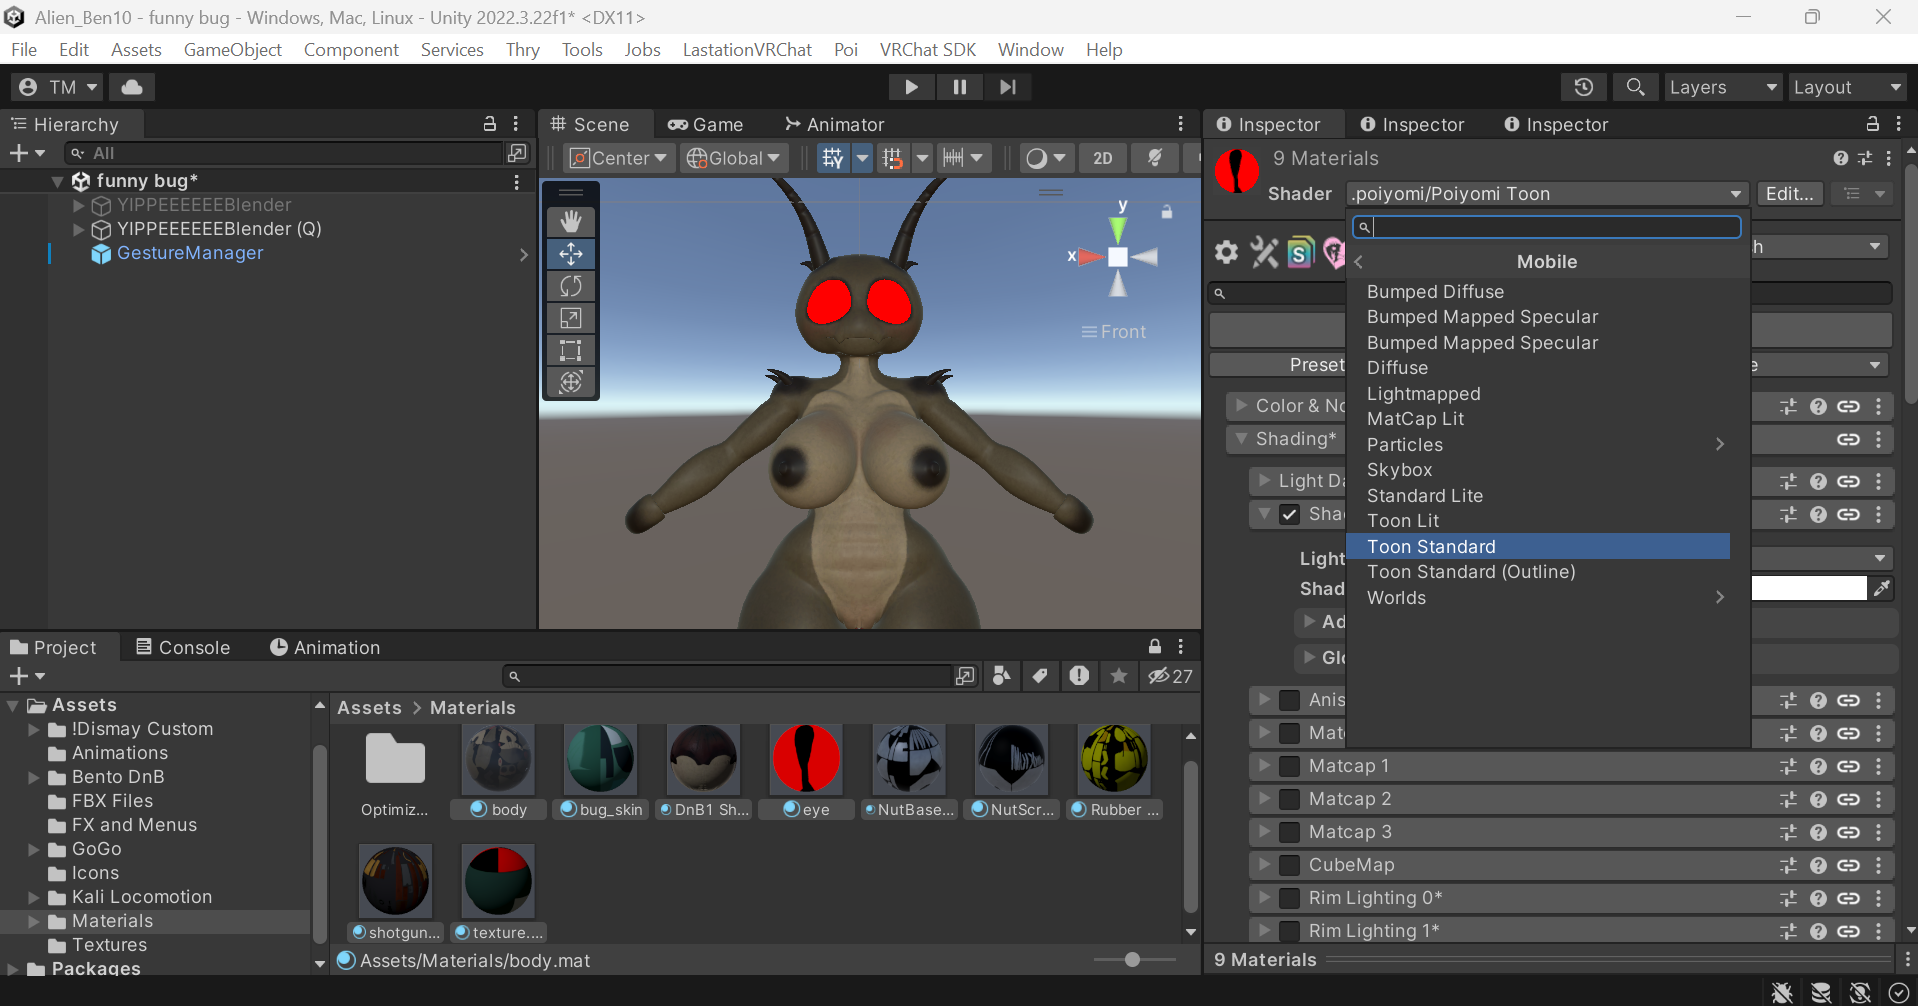The width and height of the screenshot is (1918, 1006).
Task: Select the Textures folder
Action: coord(109,945)
